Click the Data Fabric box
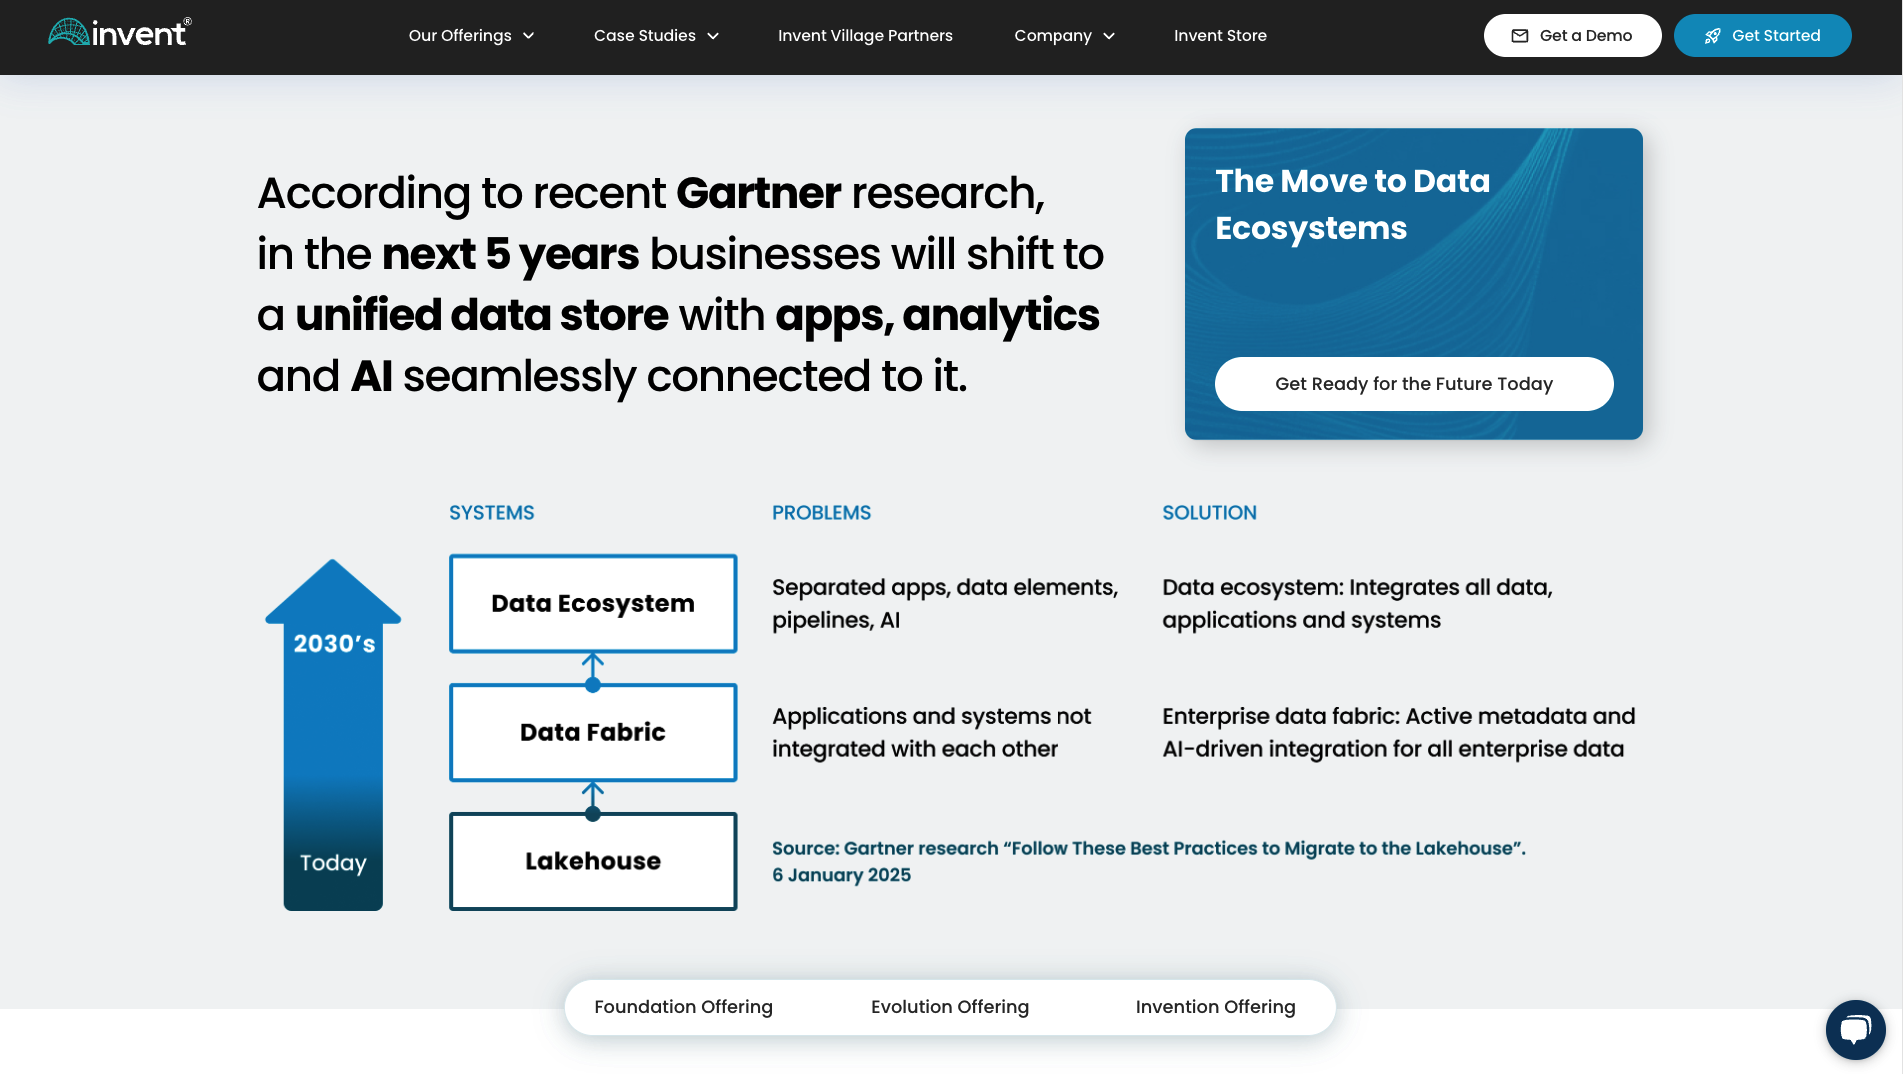The height and width of the screenshot is (1074, 1903). point(593,732)
